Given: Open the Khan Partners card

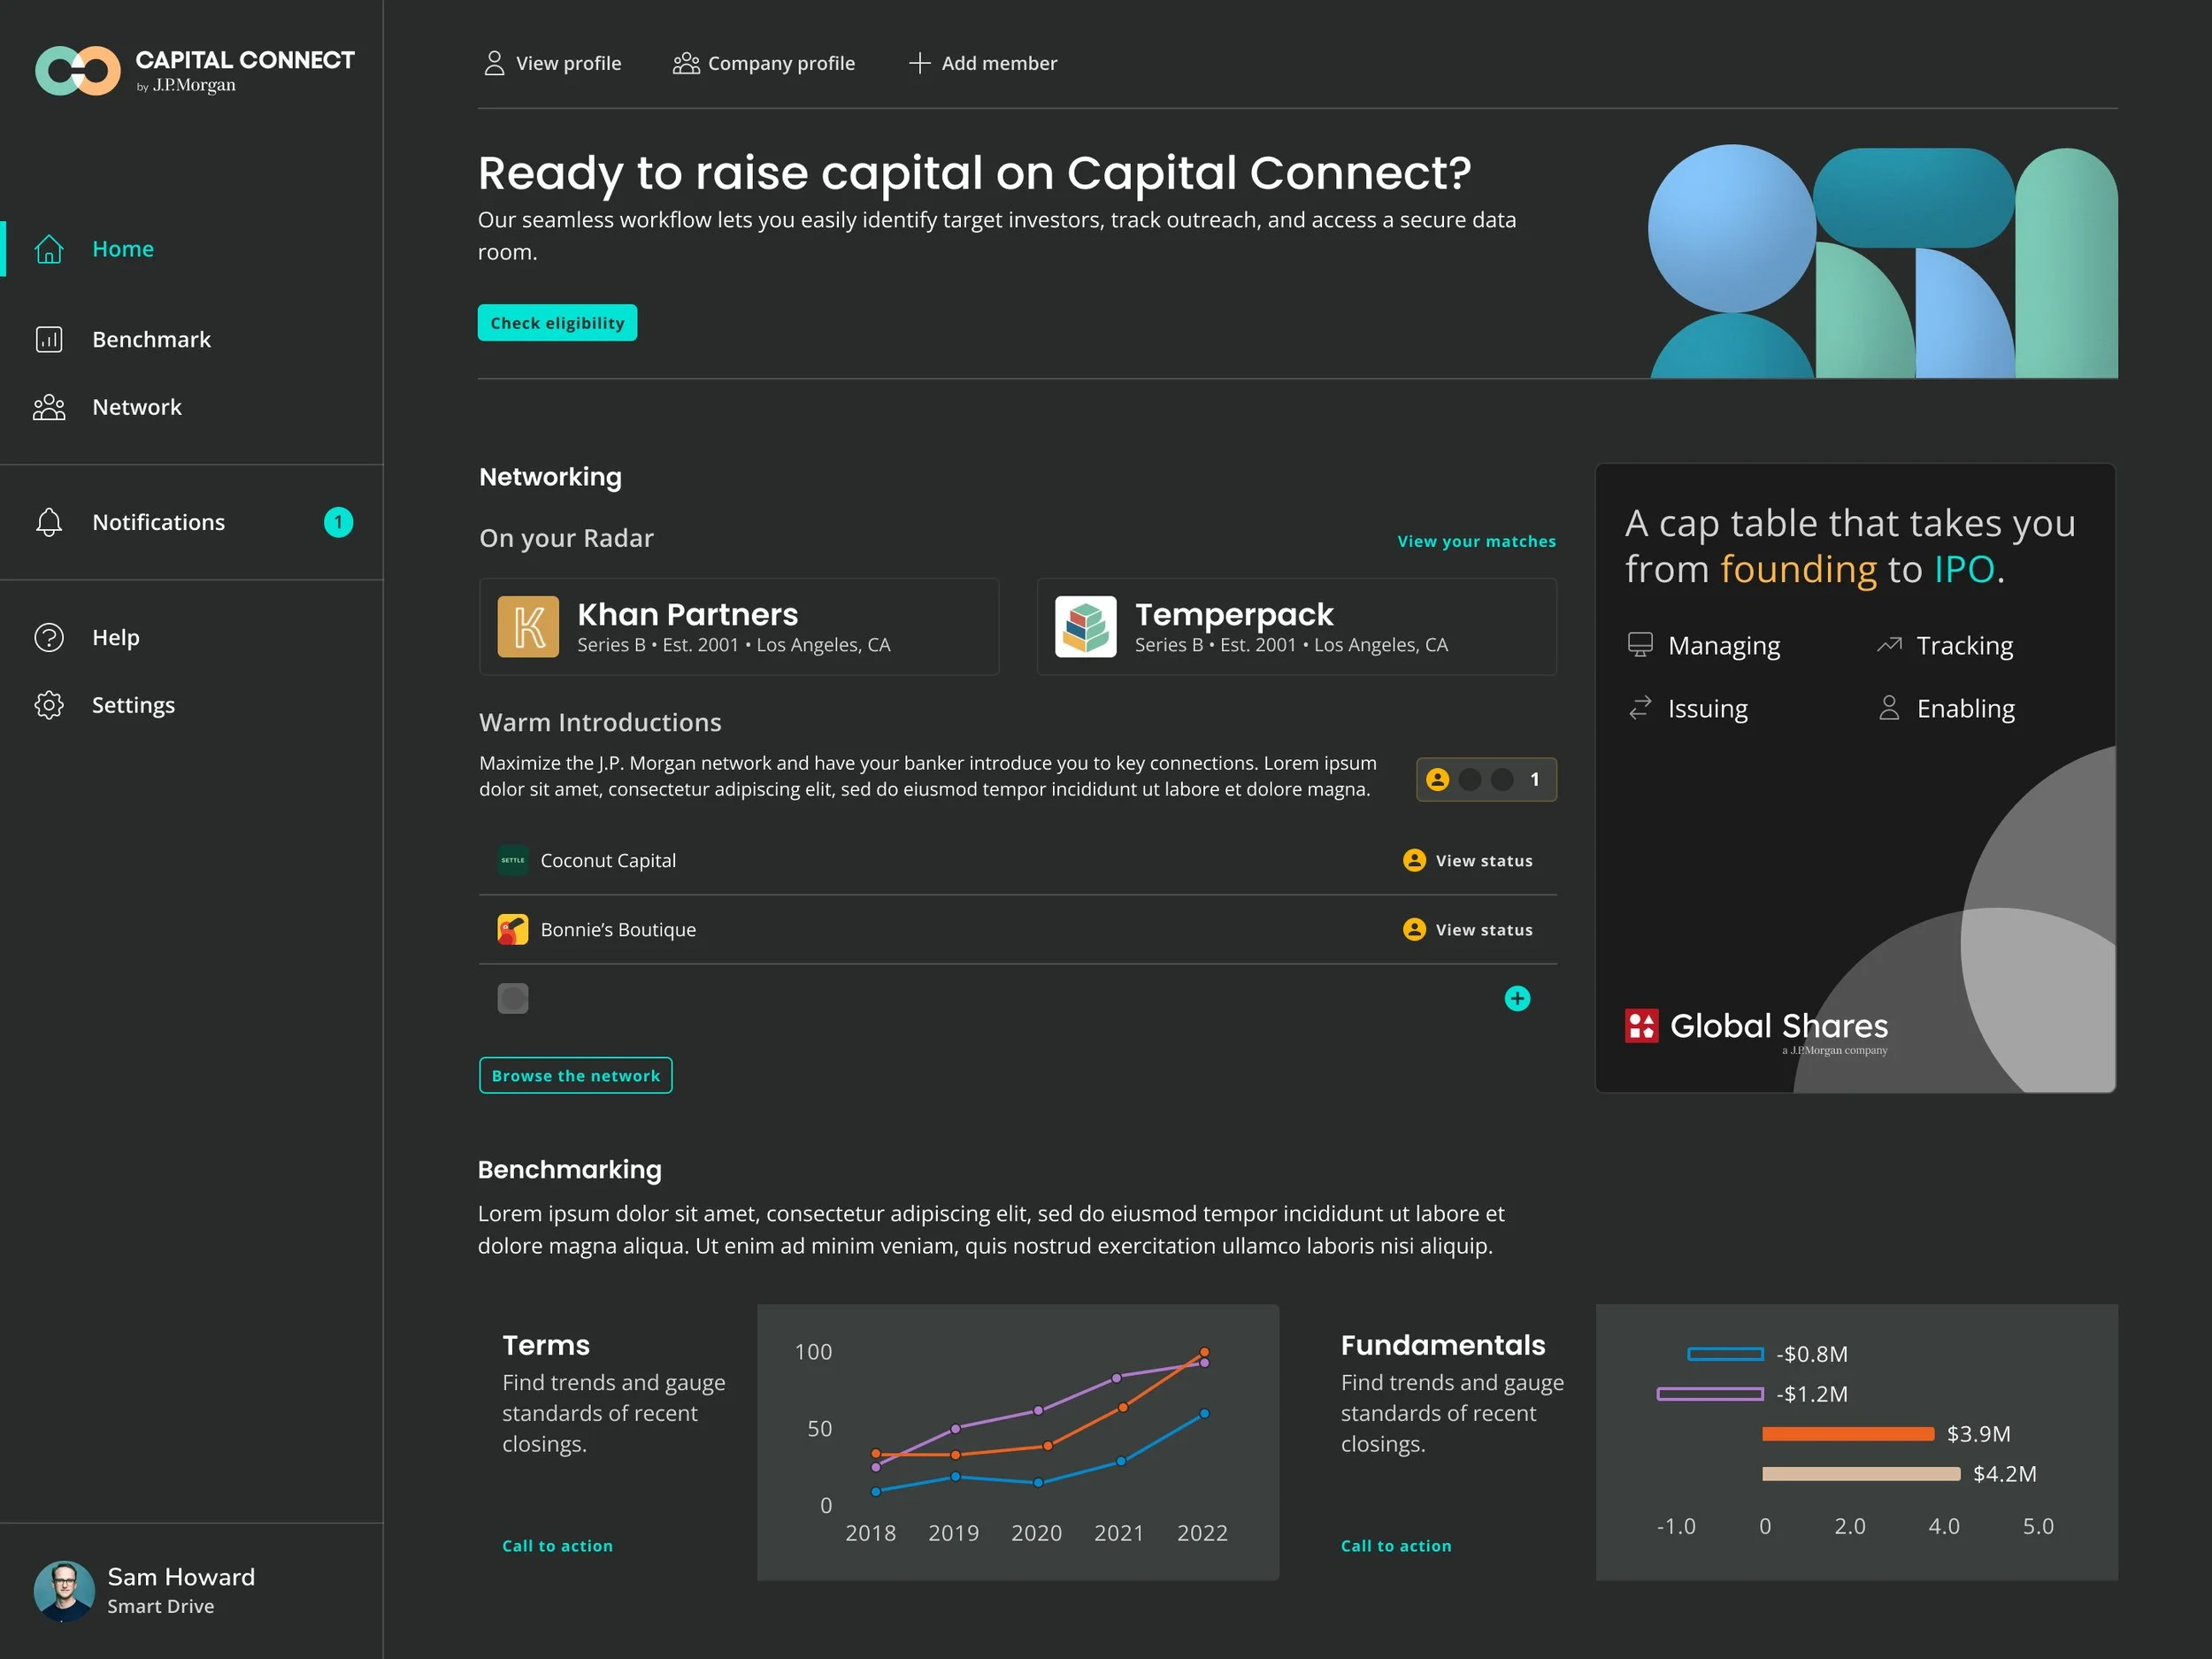Looking at the screenshot, I should [x=739, y=627].
